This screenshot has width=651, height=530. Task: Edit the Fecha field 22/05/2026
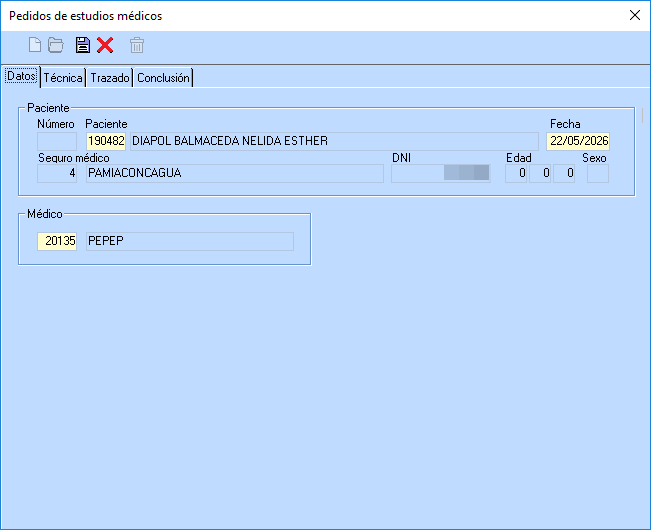click(578, 141)
